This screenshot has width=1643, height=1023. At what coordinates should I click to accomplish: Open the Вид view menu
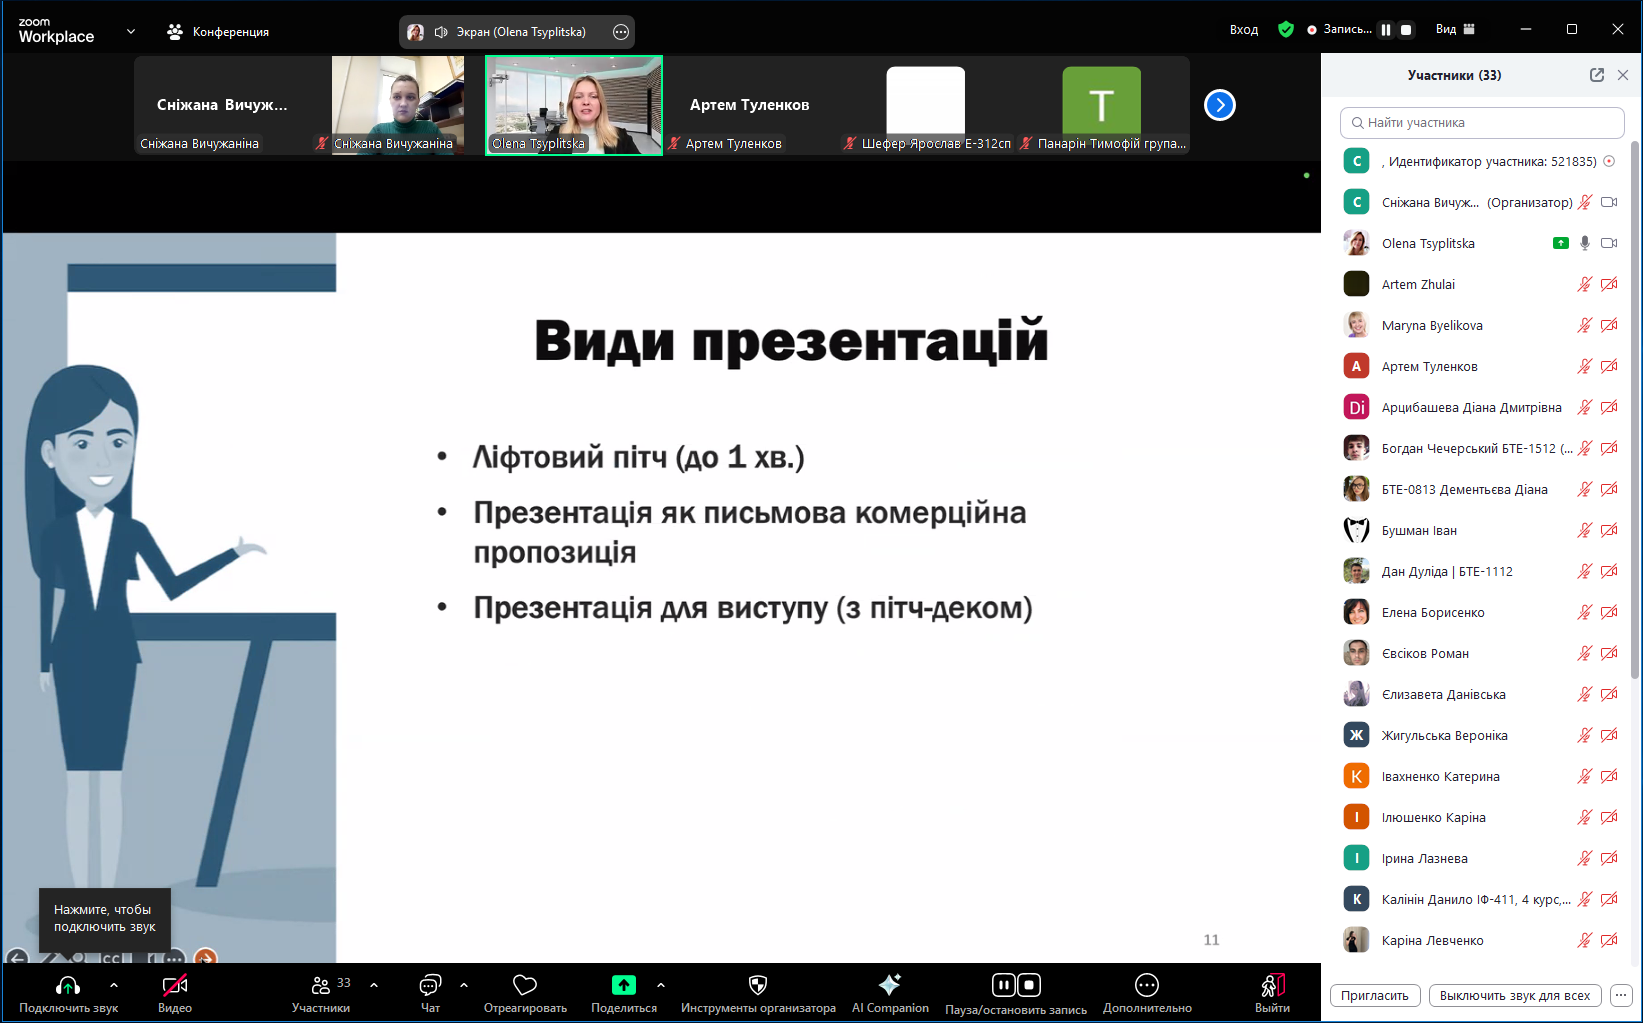1455,30
